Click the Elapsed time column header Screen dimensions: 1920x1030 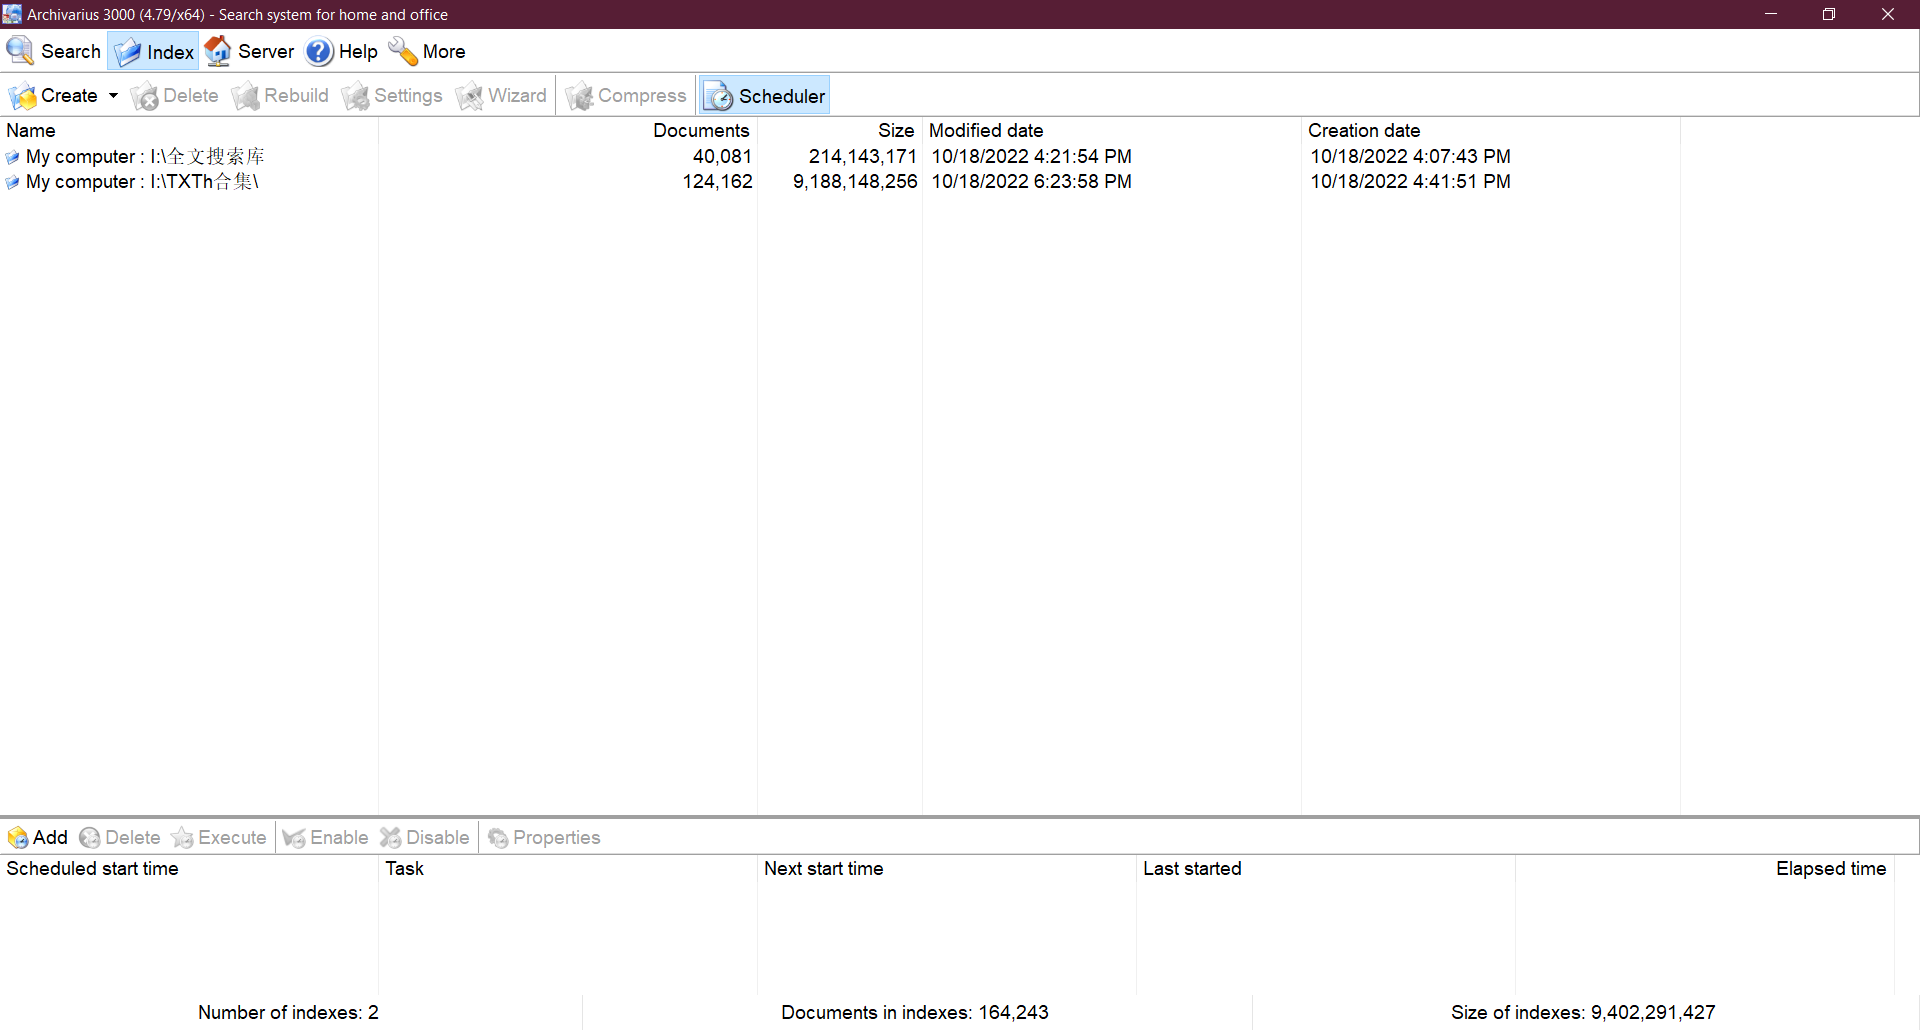1830,869
